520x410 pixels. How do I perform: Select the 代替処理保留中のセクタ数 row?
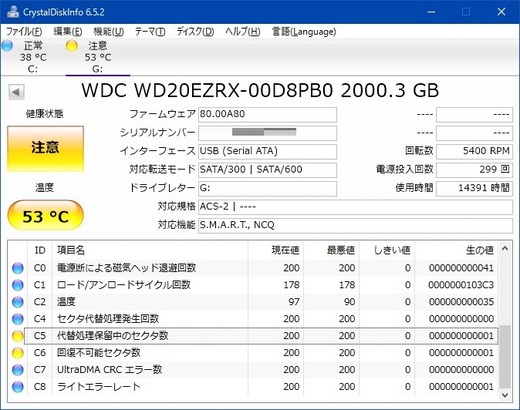click(253, 336)
